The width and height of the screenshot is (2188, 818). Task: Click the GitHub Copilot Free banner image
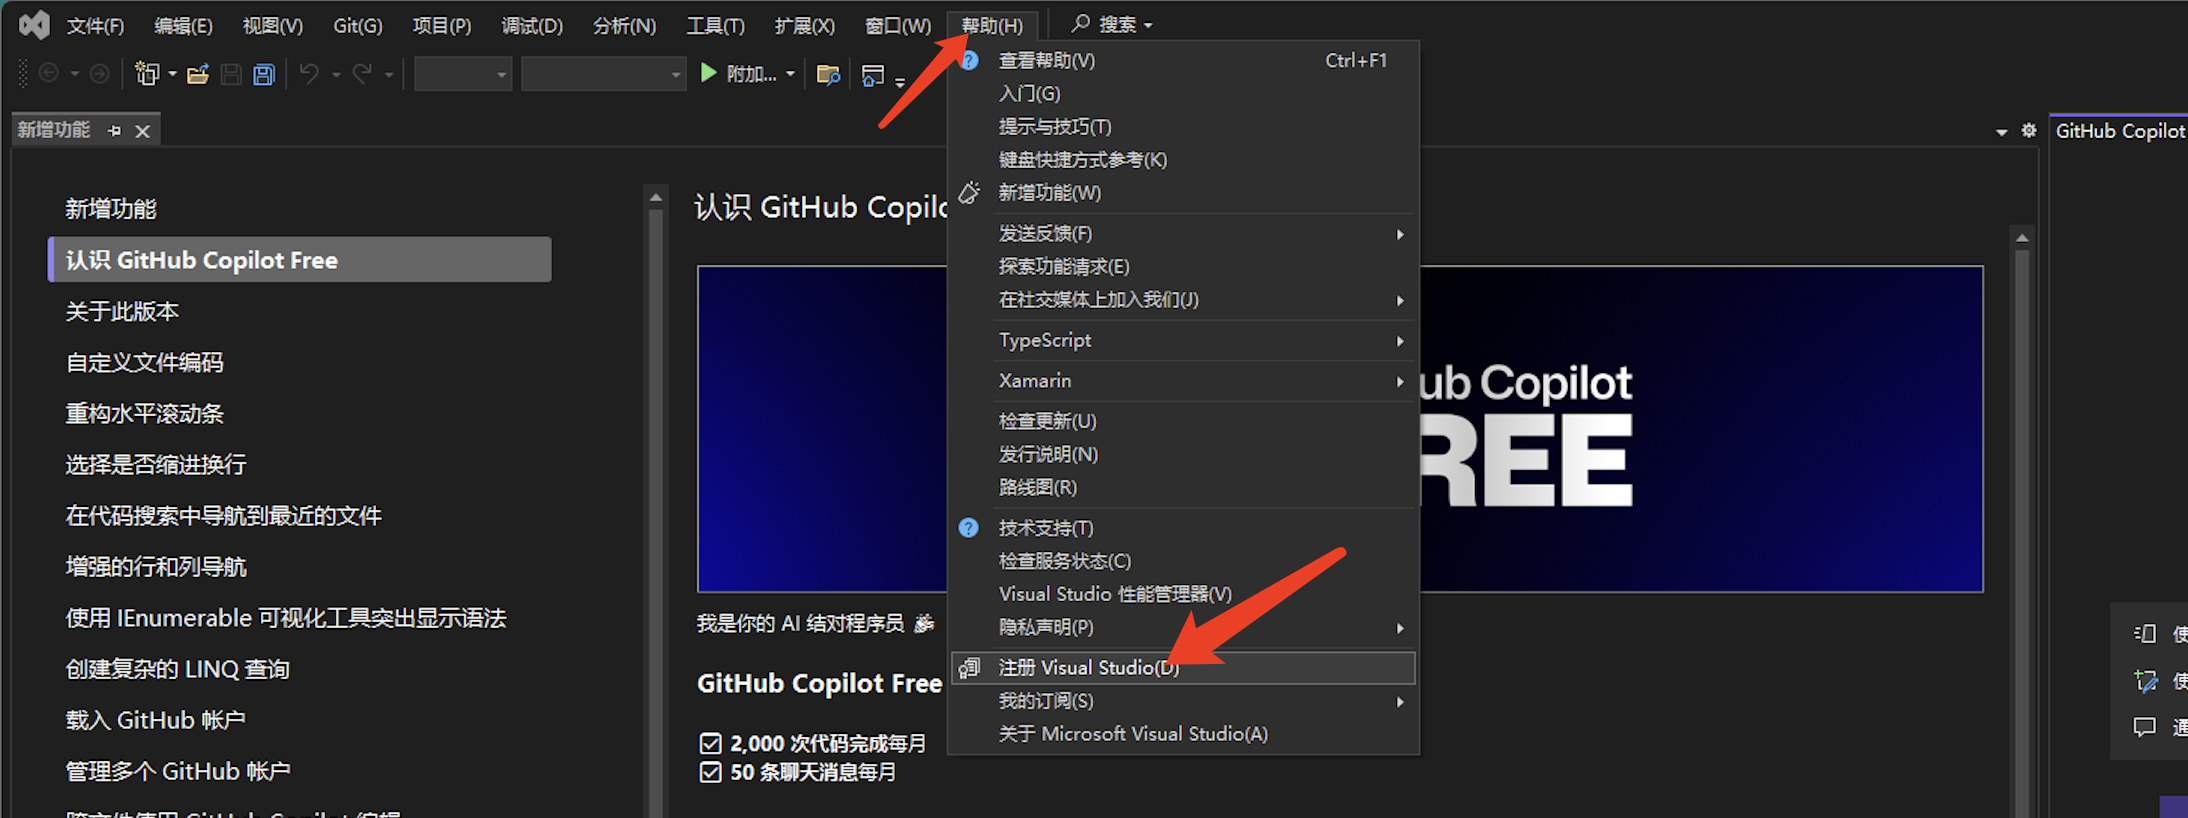1340,429
